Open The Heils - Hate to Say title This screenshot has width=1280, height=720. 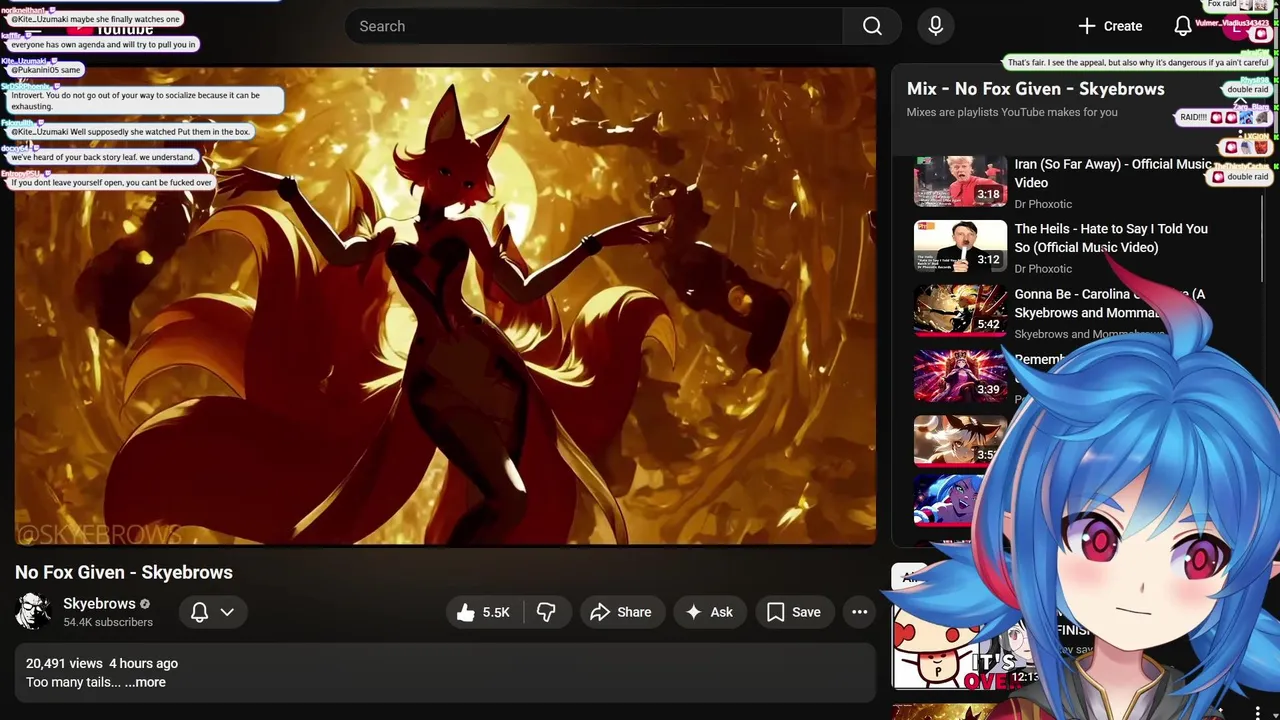[x=1111, y=238]
